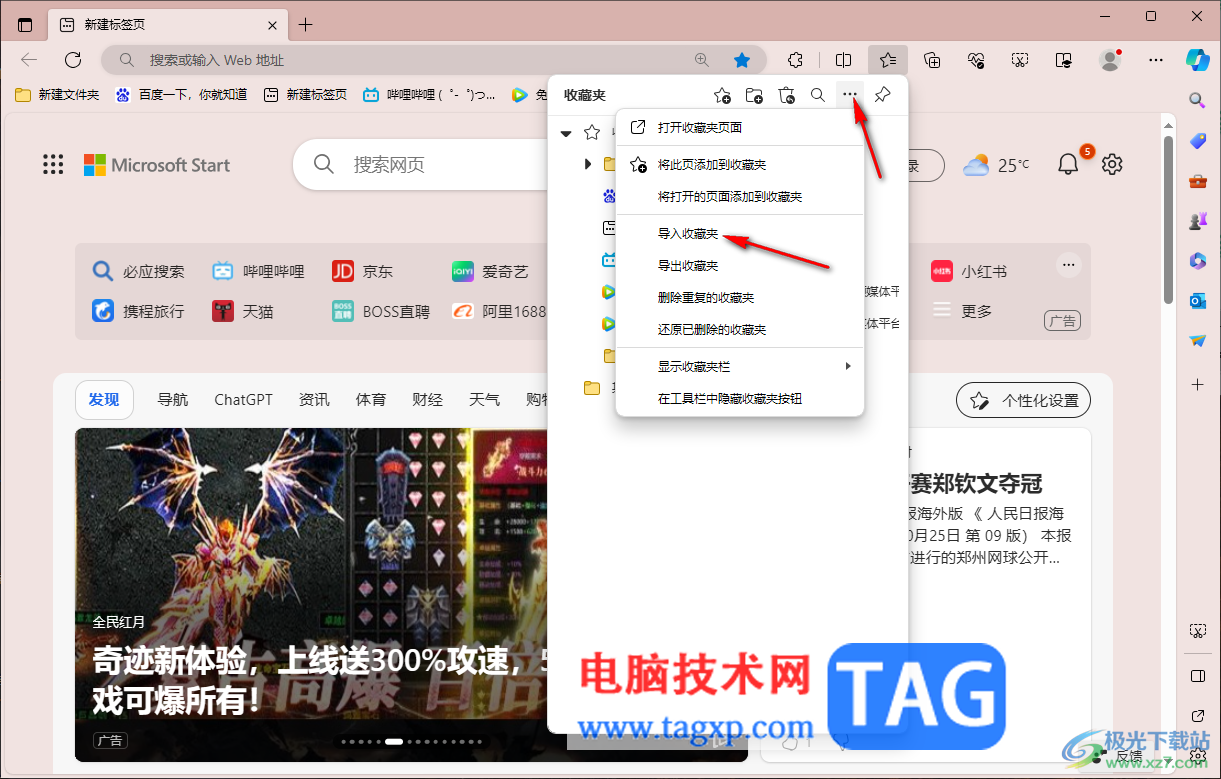The width and height of the screenshot is (1221, 779).
Task: Open weather widget showing 25°C
Action: (x=996, y=165)
